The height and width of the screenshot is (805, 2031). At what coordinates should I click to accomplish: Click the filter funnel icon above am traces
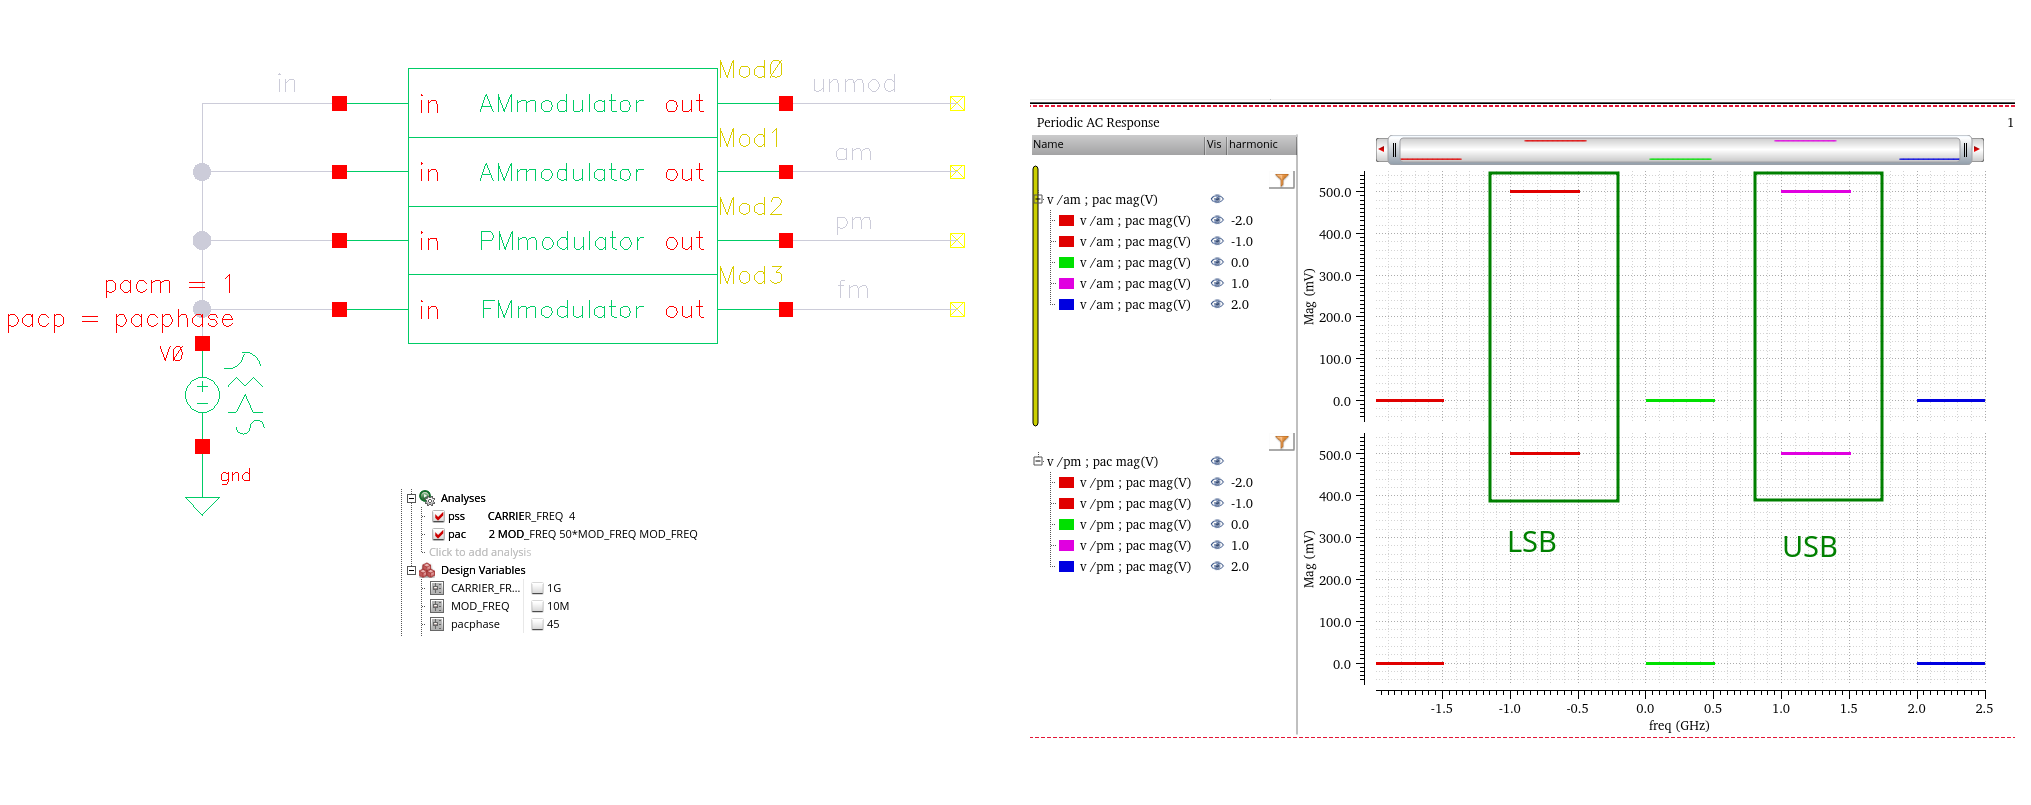point(1281,180)
